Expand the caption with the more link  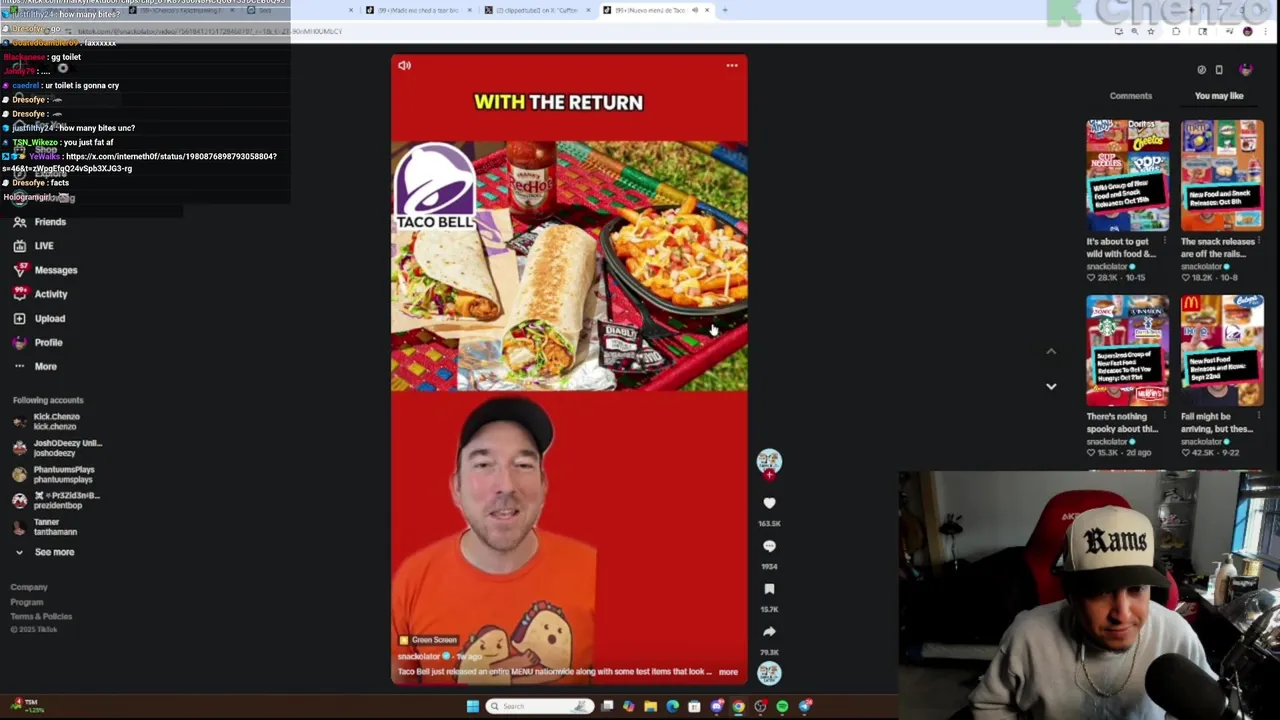[x=728, y=672]
